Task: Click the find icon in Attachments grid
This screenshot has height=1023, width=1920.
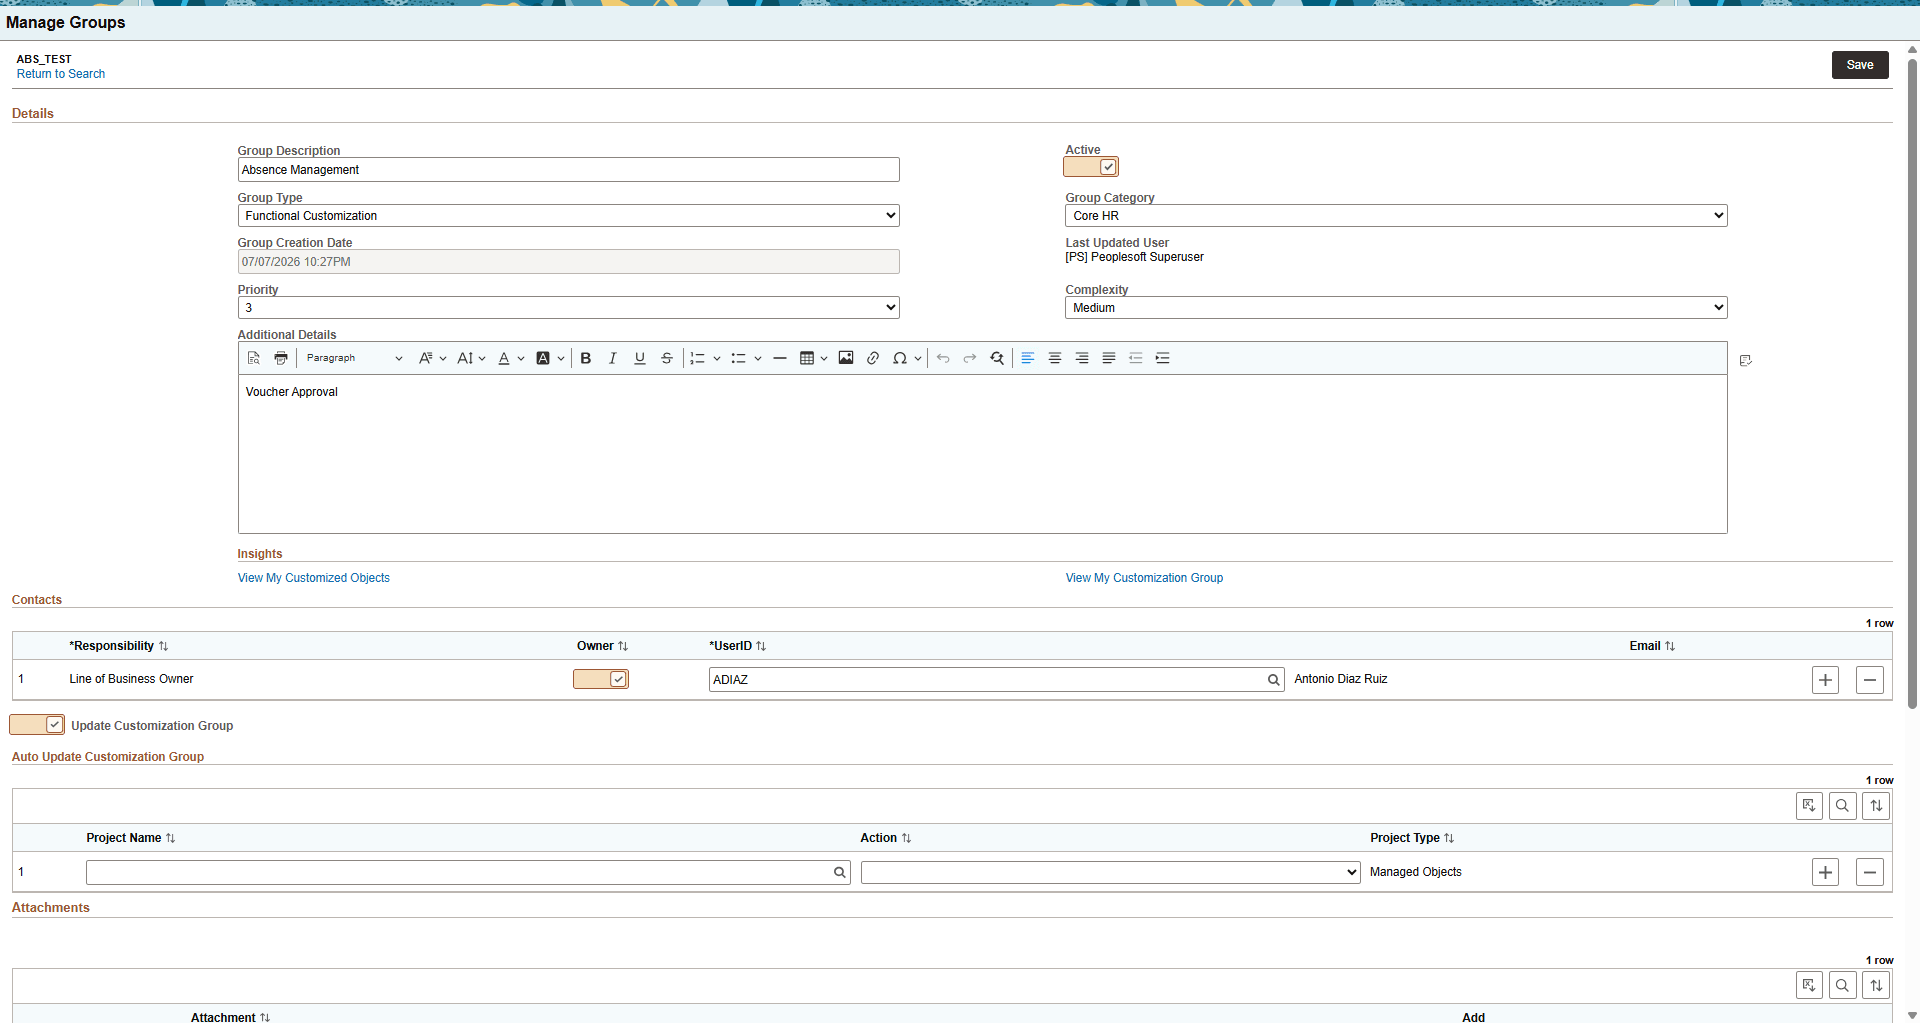Action: click(x=1843, y=986)
